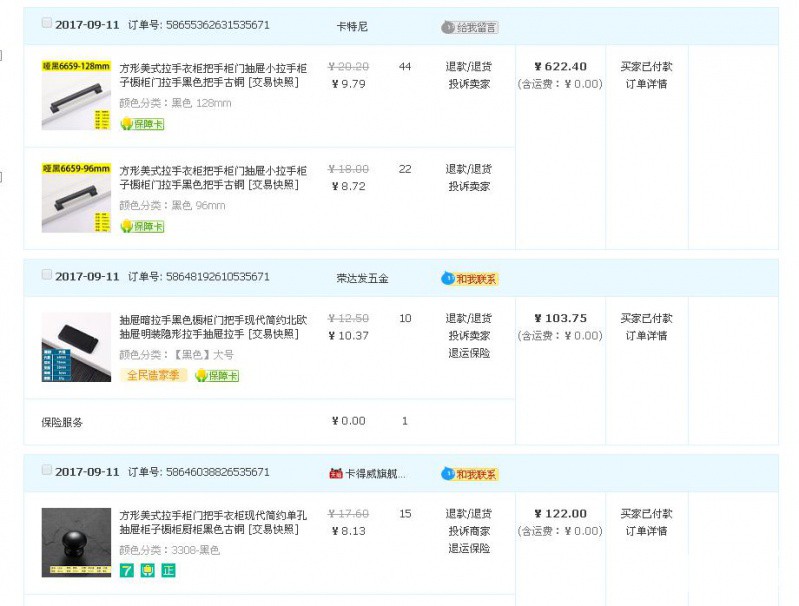Click 和我联系 chat icon for 卡得威旗舰 store
Viewport: 799px width, 606px height.
coord(469,474)
